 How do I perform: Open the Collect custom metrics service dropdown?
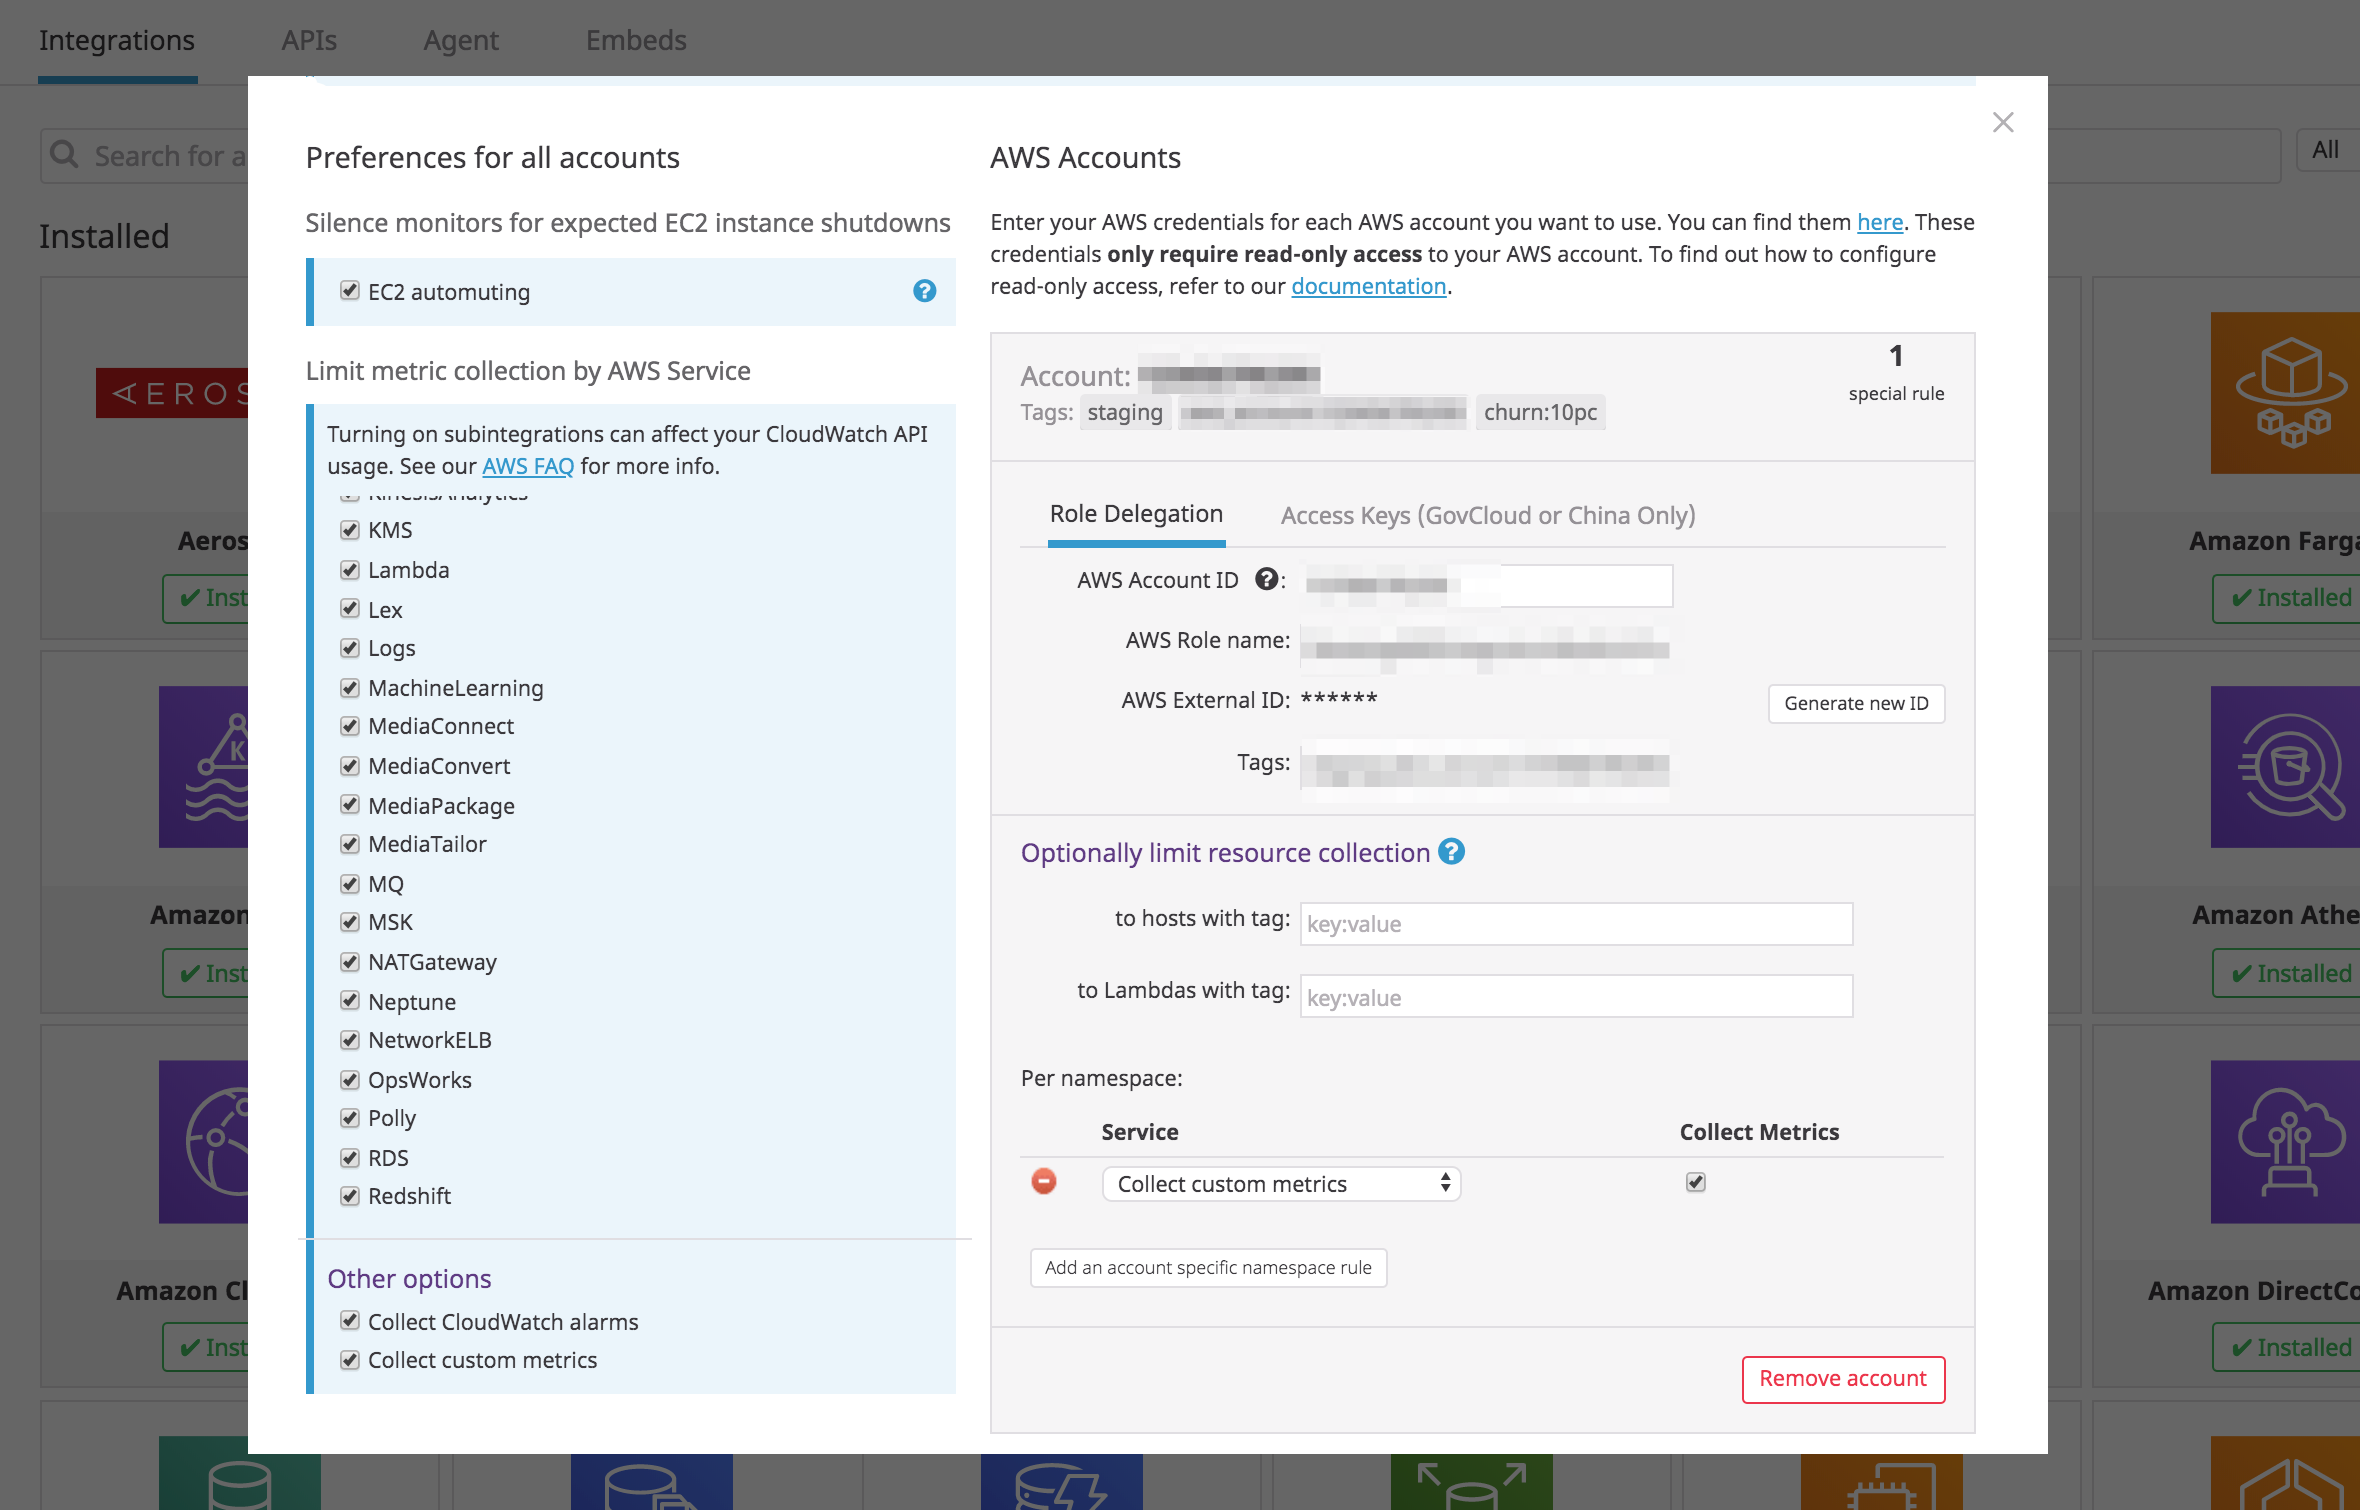[x=1281, y=1183]
